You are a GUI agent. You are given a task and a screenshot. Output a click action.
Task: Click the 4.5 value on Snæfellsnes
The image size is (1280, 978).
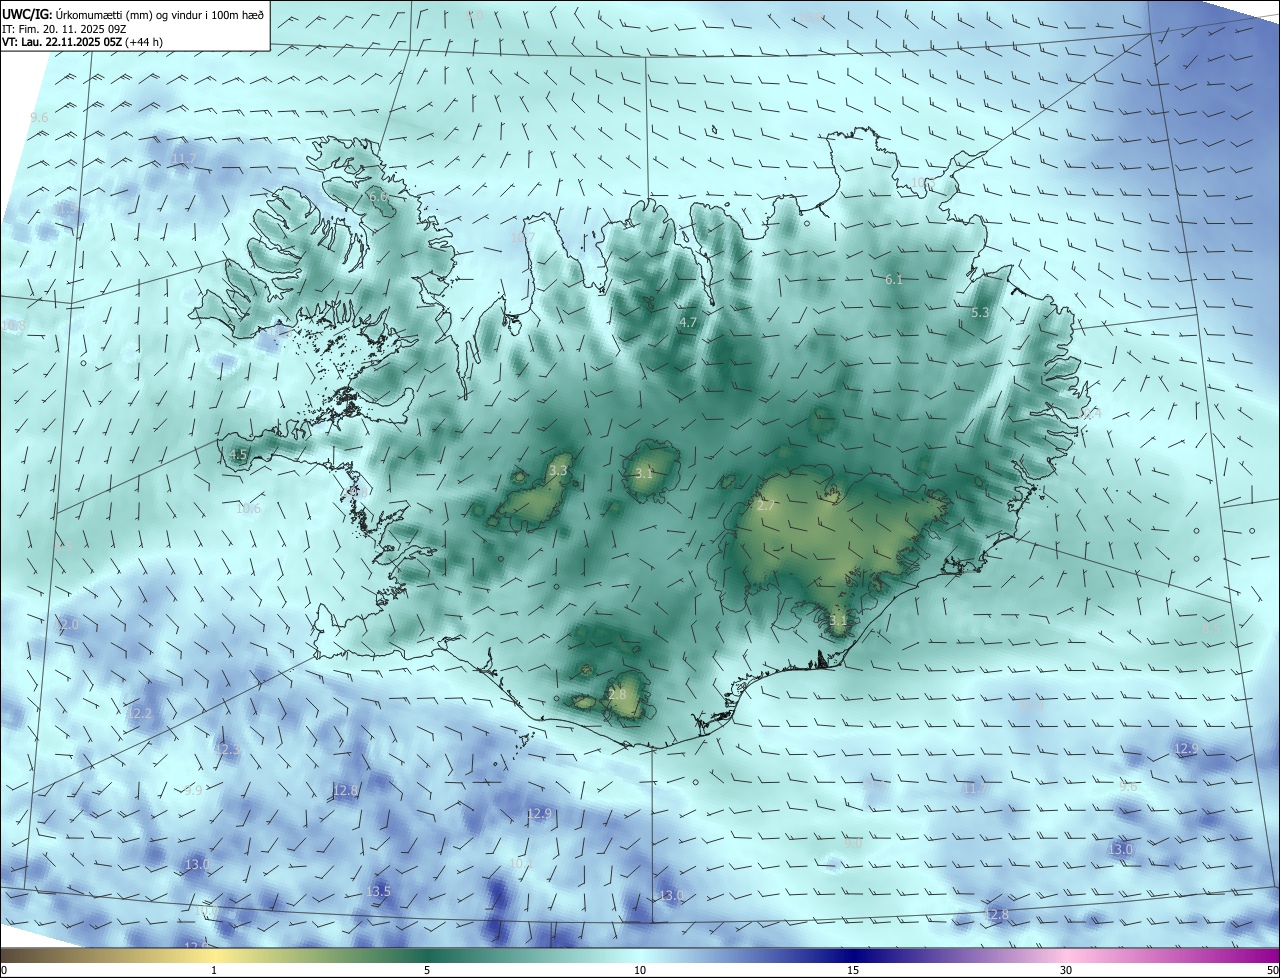(238, 454)
